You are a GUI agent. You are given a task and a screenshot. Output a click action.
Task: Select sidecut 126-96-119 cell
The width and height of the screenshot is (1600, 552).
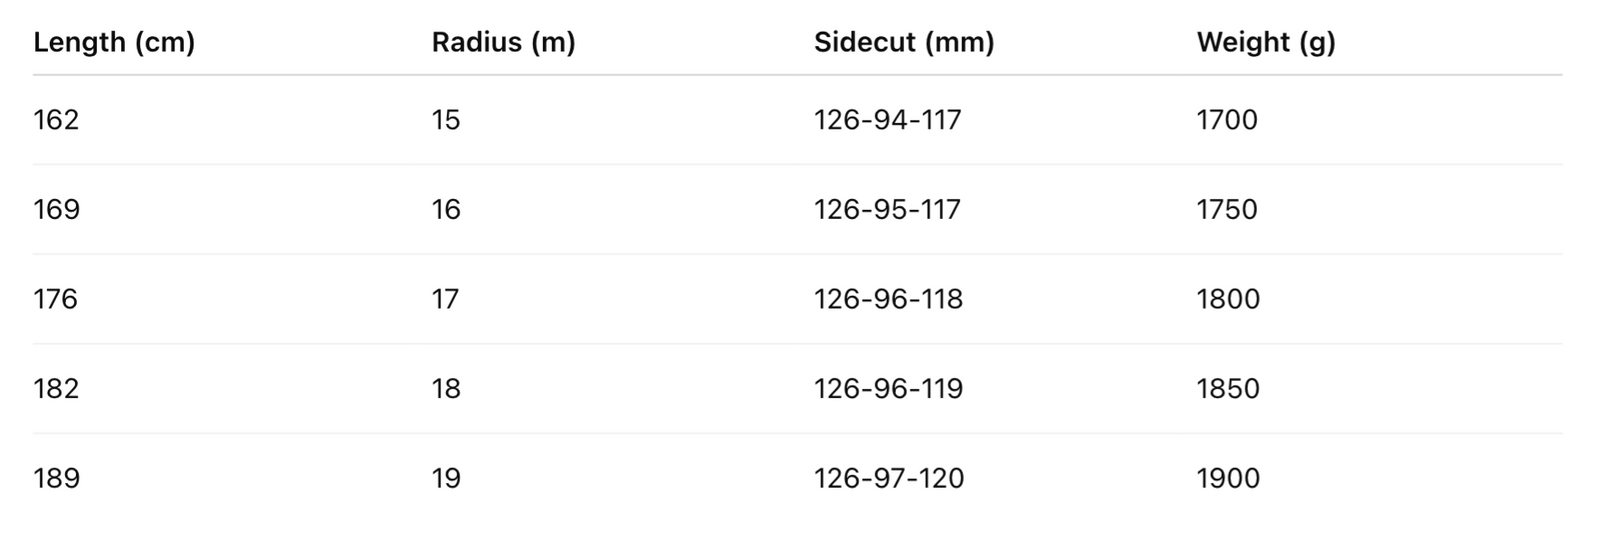pos(888,388)
